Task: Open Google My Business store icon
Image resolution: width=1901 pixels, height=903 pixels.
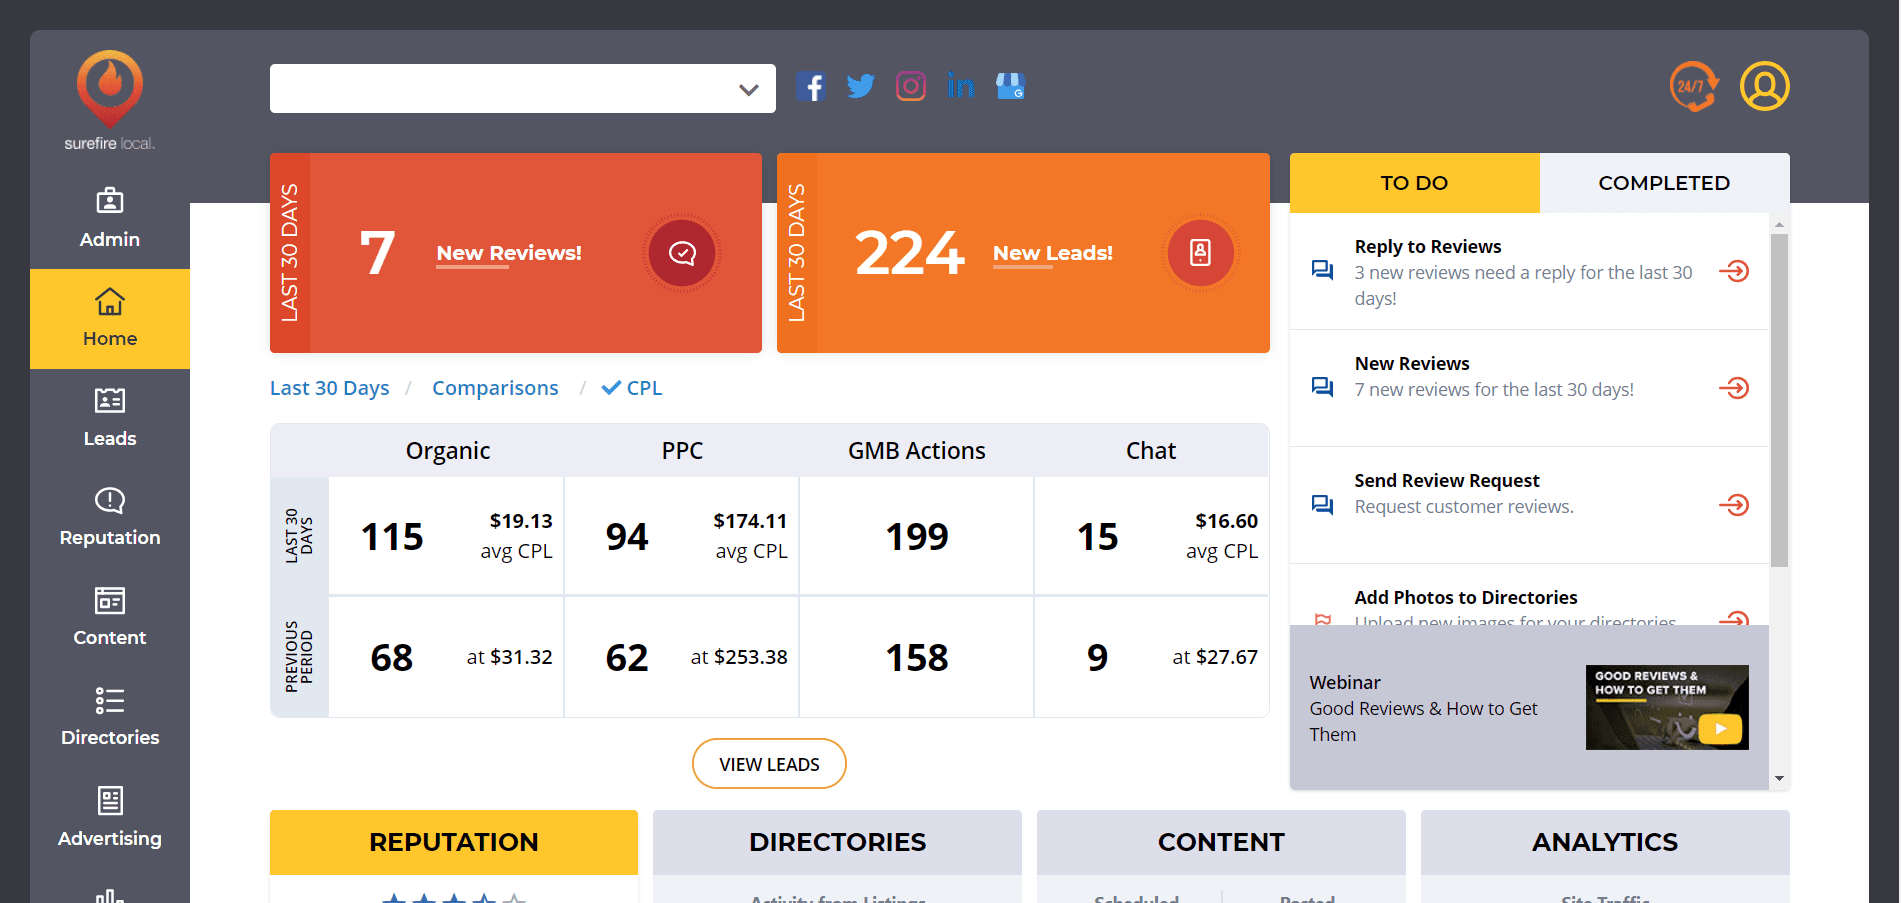Action: pos(1010,87)
